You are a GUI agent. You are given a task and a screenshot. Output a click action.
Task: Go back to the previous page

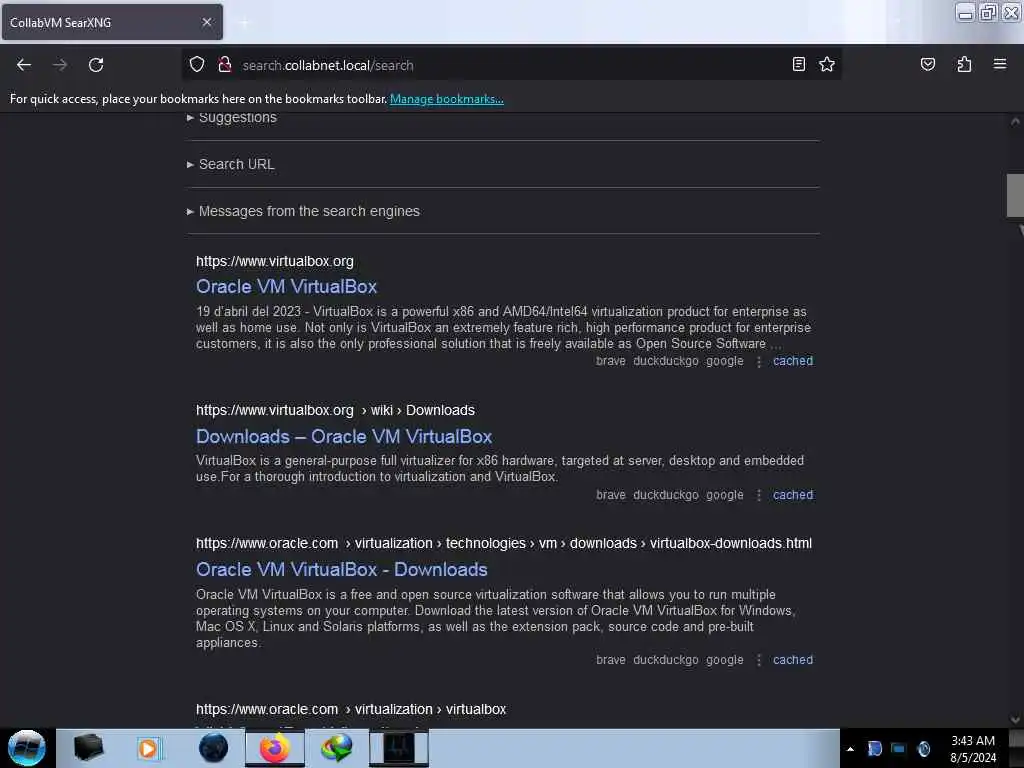tap(24, 65)
